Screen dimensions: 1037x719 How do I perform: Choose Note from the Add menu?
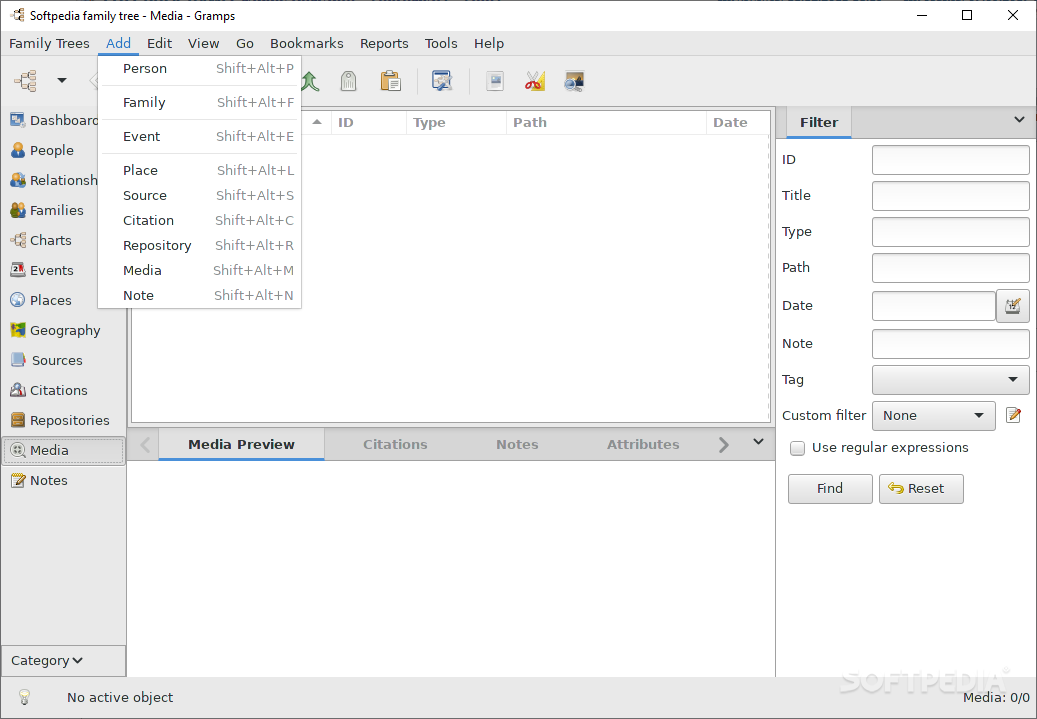[x=200, y=296]
